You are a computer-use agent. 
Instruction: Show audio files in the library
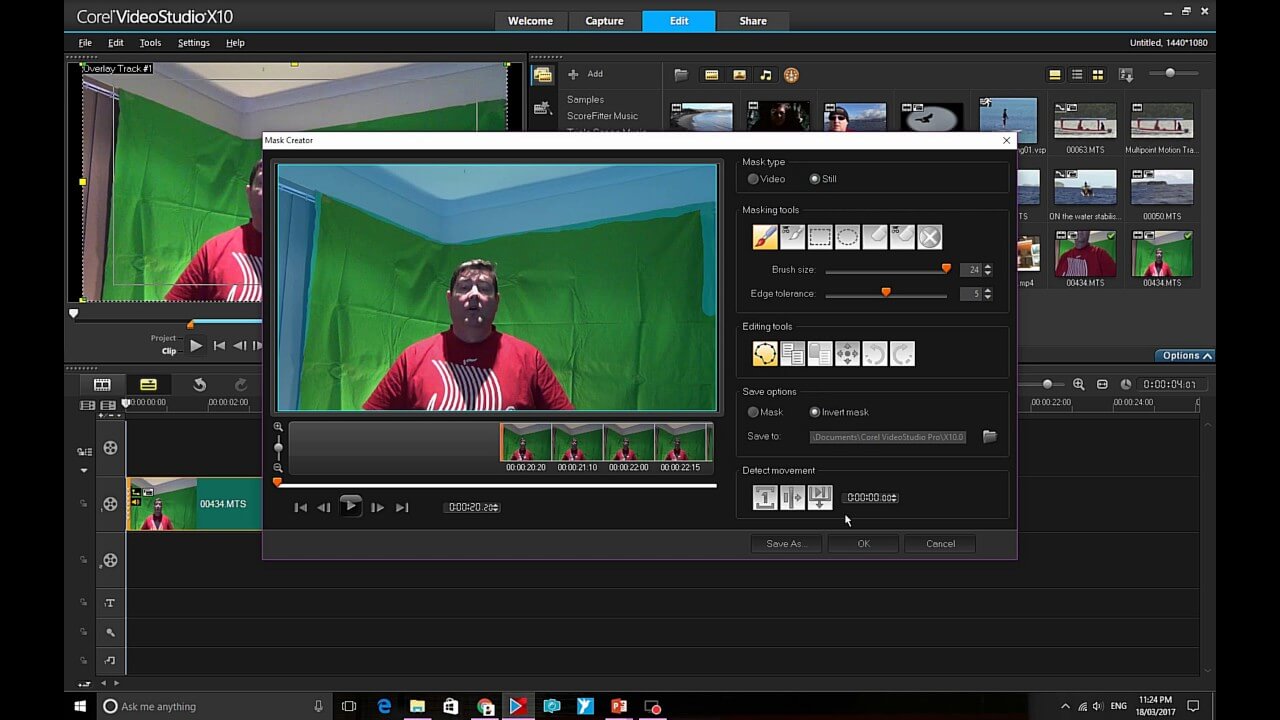(x=766, y=75)
